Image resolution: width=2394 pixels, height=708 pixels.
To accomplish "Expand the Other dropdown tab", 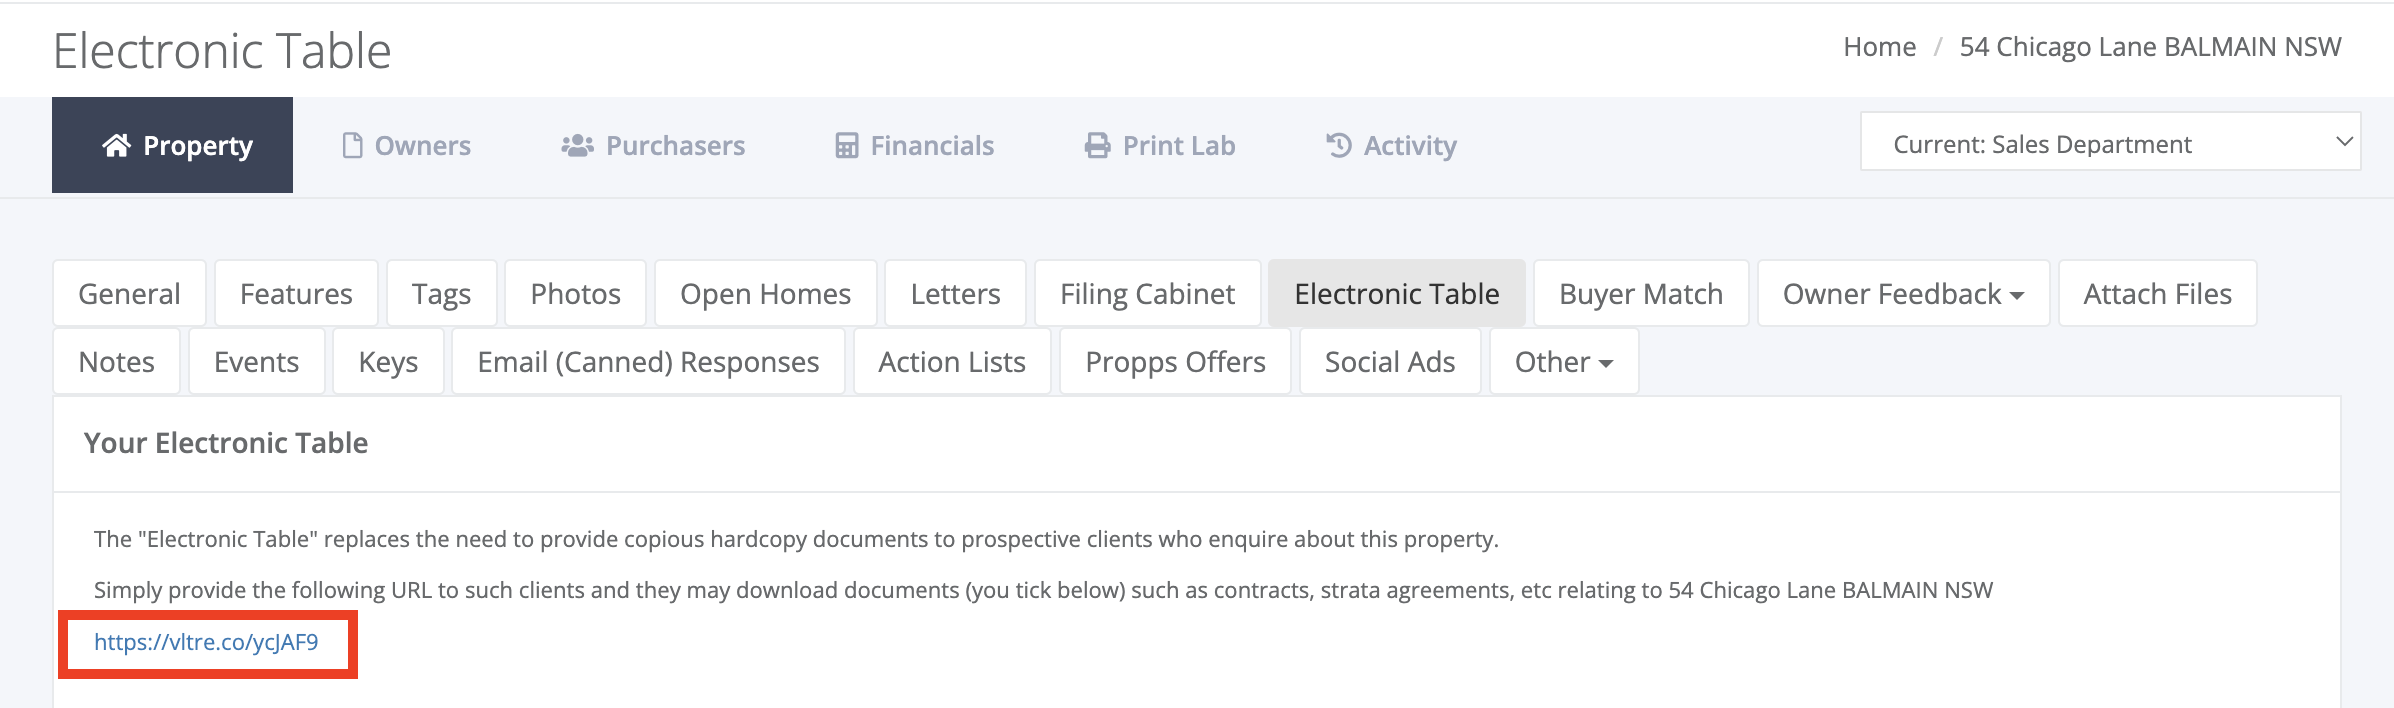I will point(1563,361).
